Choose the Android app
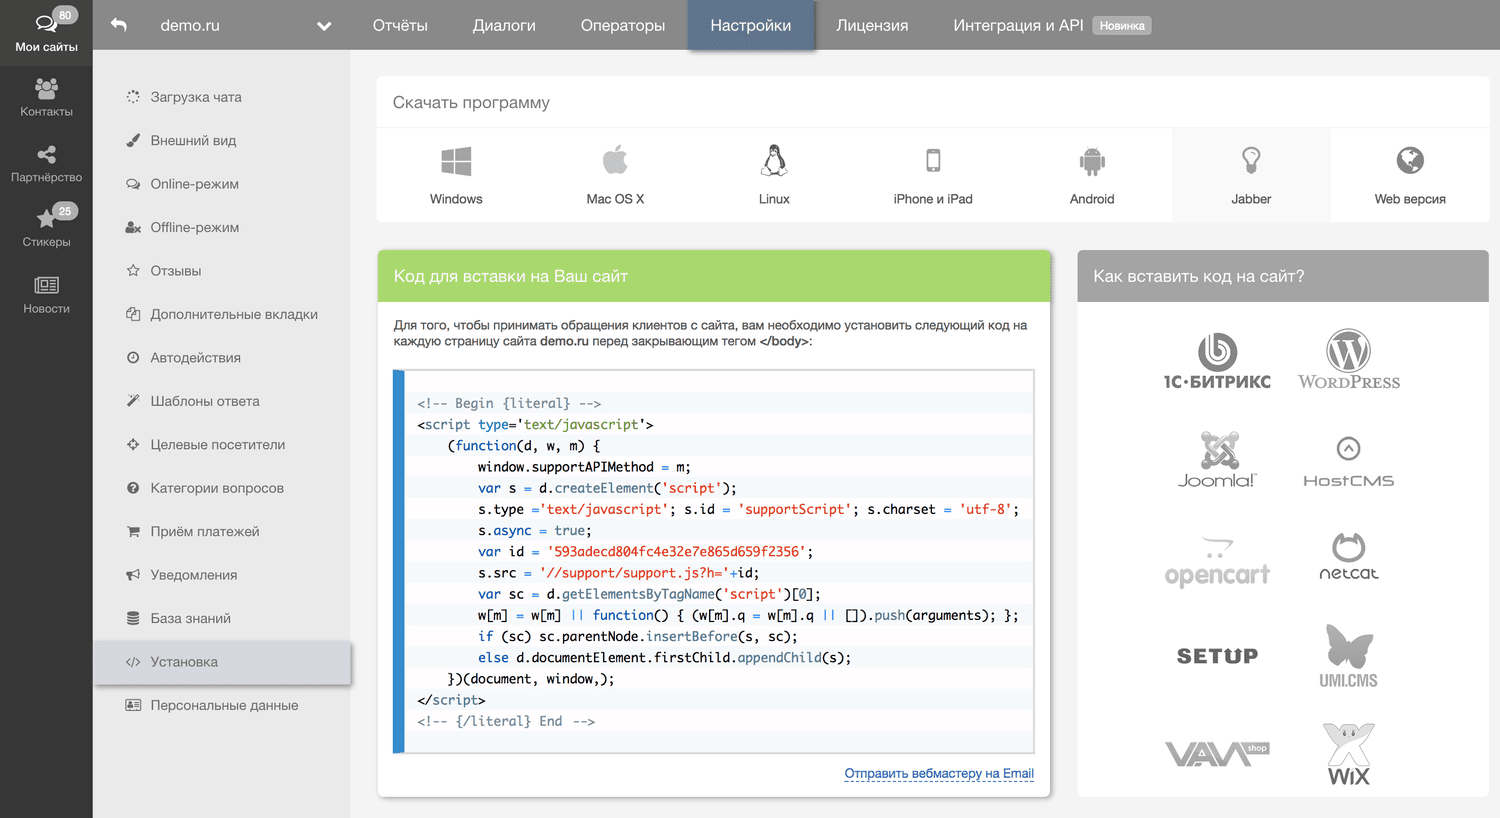 (x=1092, y=175)
